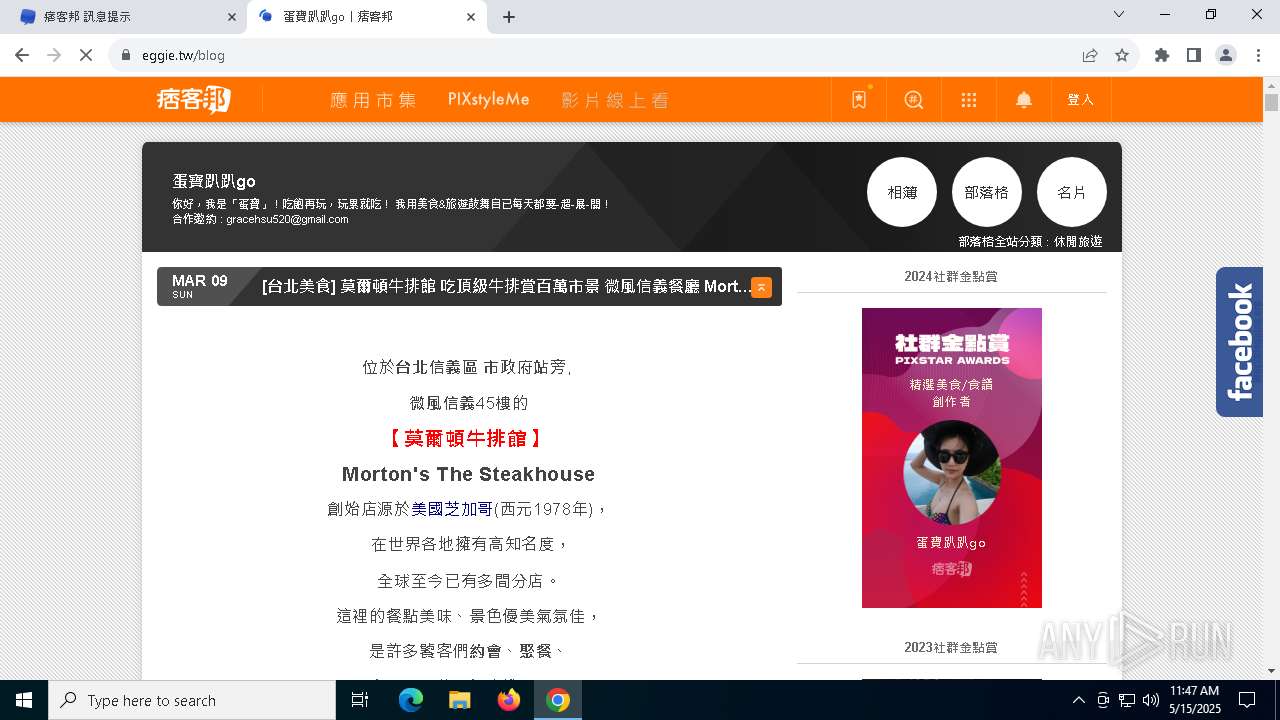Click the share page icon in address bar

tap(1090, 55)
